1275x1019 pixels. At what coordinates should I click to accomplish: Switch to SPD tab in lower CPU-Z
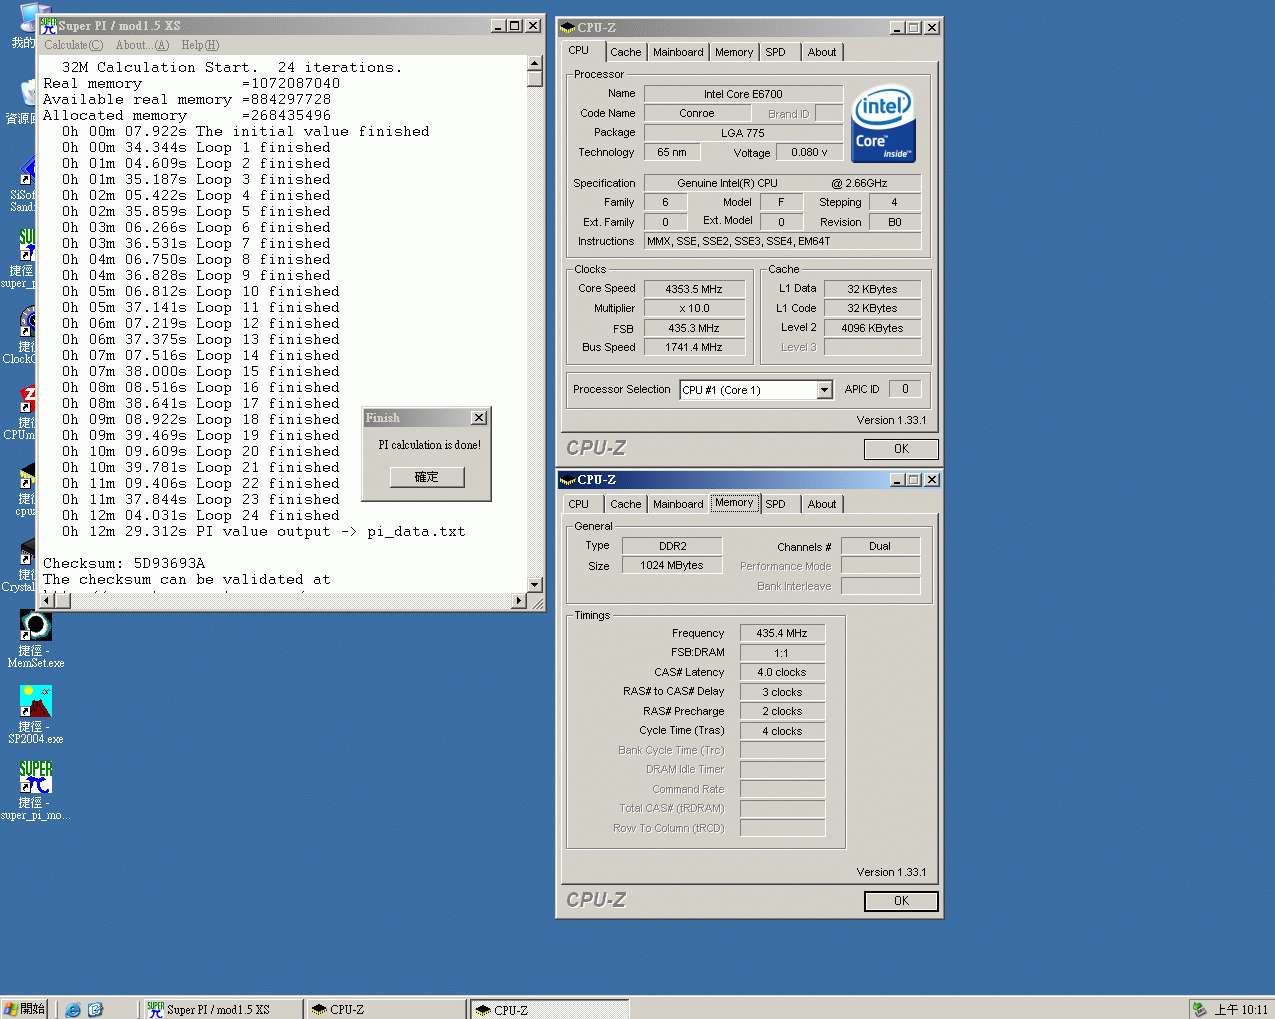coord(775,504)
